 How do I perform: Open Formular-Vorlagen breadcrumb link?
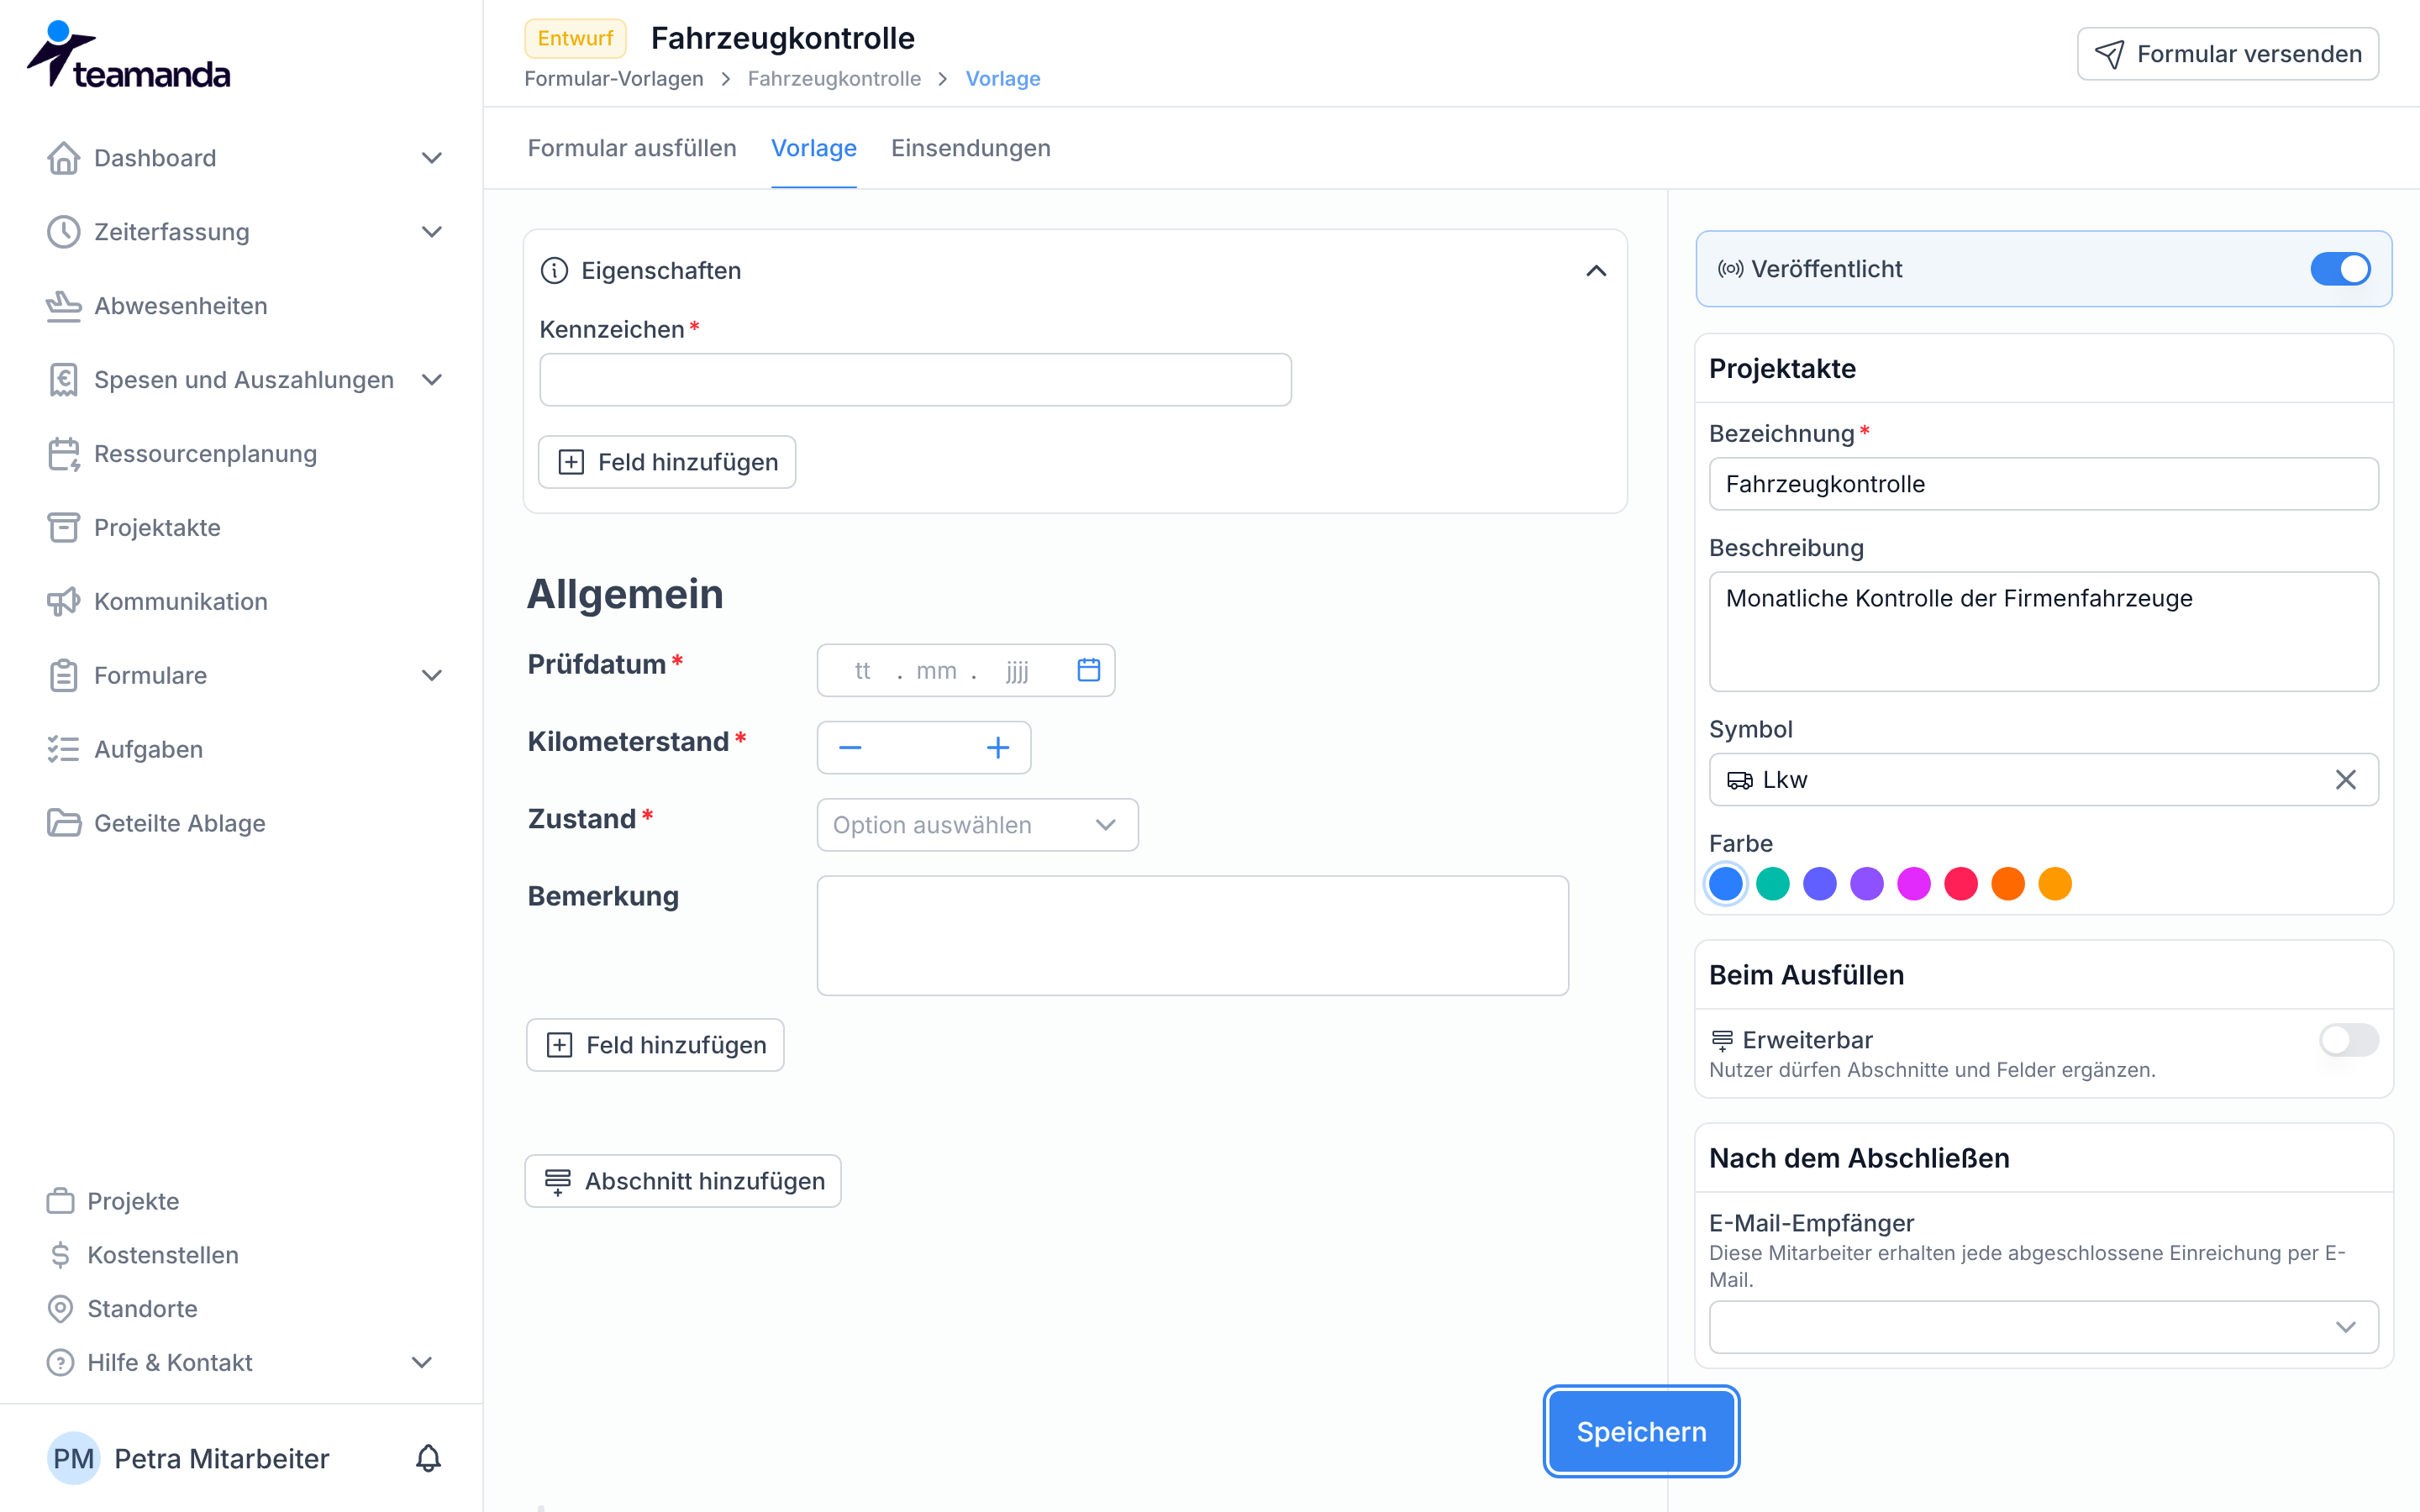pos(614,79)
